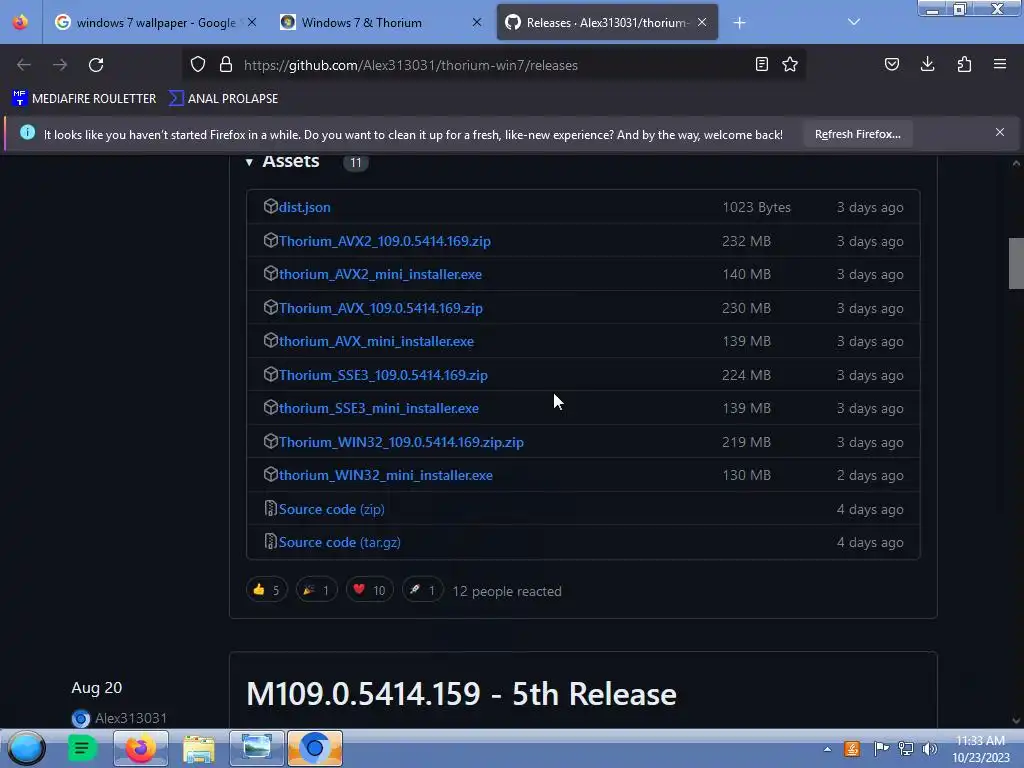Download Thorium_SSE3_109.0.5414.169.zip

click(x=383, y=376)
